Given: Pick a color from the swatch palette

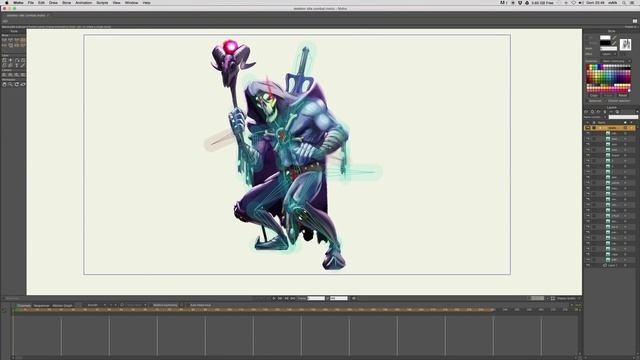Looking at the screenshot, I should coord(609,78).
